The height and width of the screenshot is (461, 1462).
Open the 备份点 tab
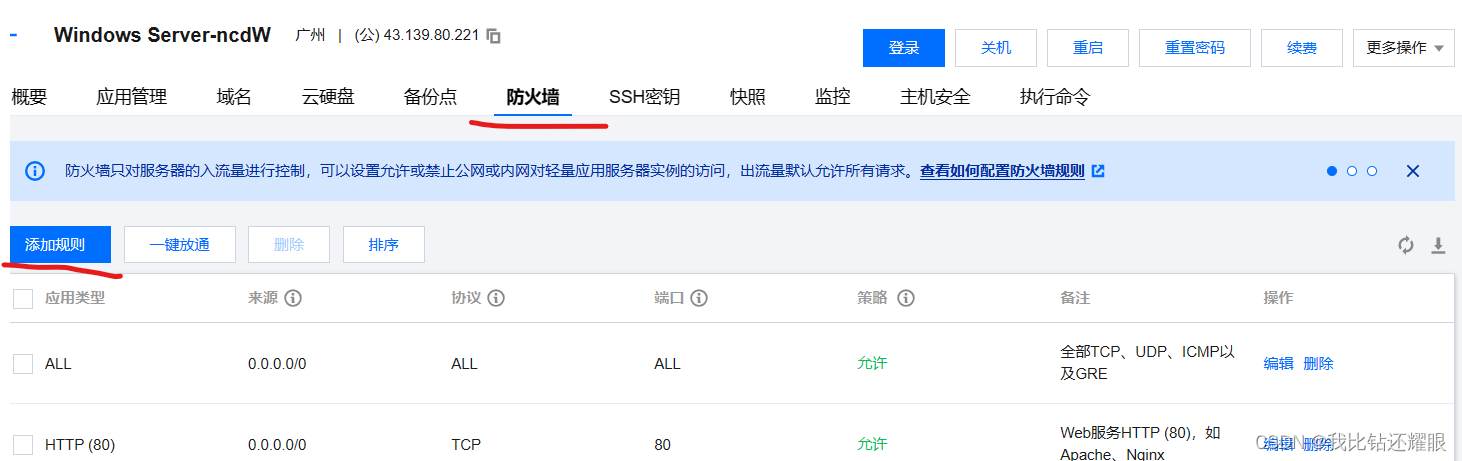[430, 97]
